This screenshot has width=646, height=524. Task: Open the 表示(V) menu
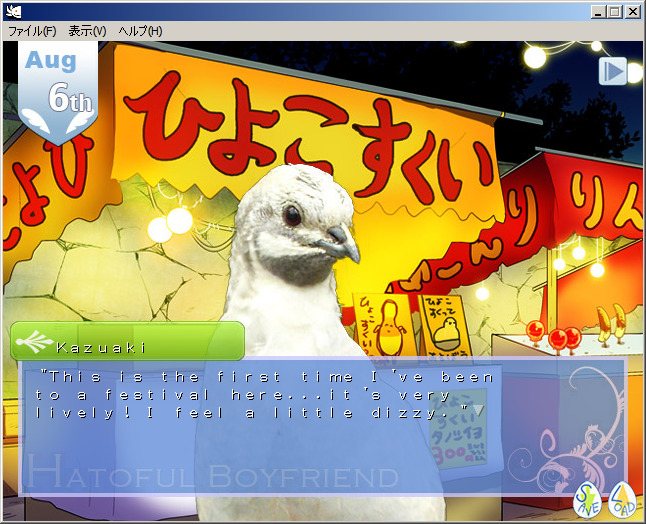(87, 31)
